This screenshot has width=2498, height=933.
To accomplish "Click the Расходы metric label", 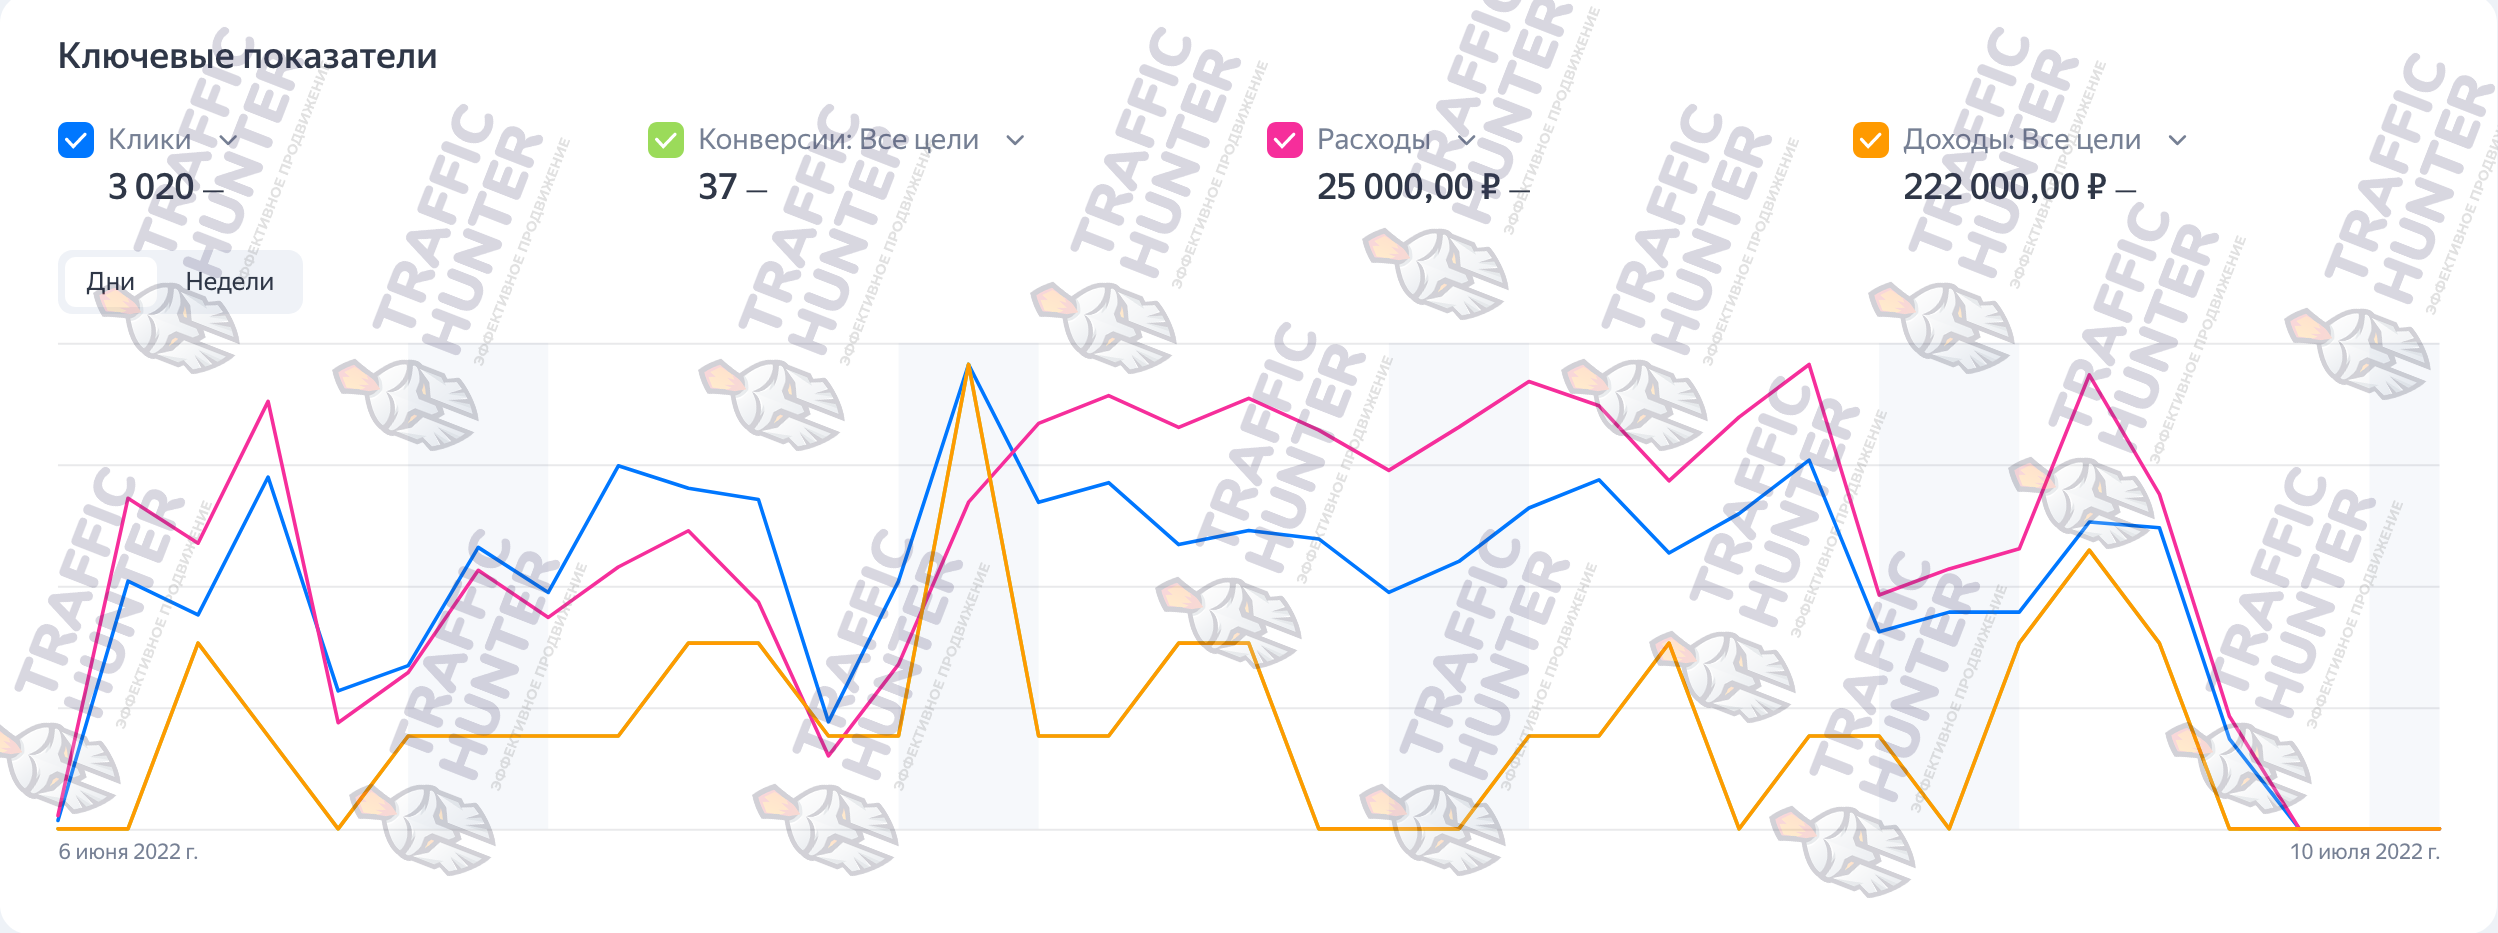I will click(x=1373, y=140).
